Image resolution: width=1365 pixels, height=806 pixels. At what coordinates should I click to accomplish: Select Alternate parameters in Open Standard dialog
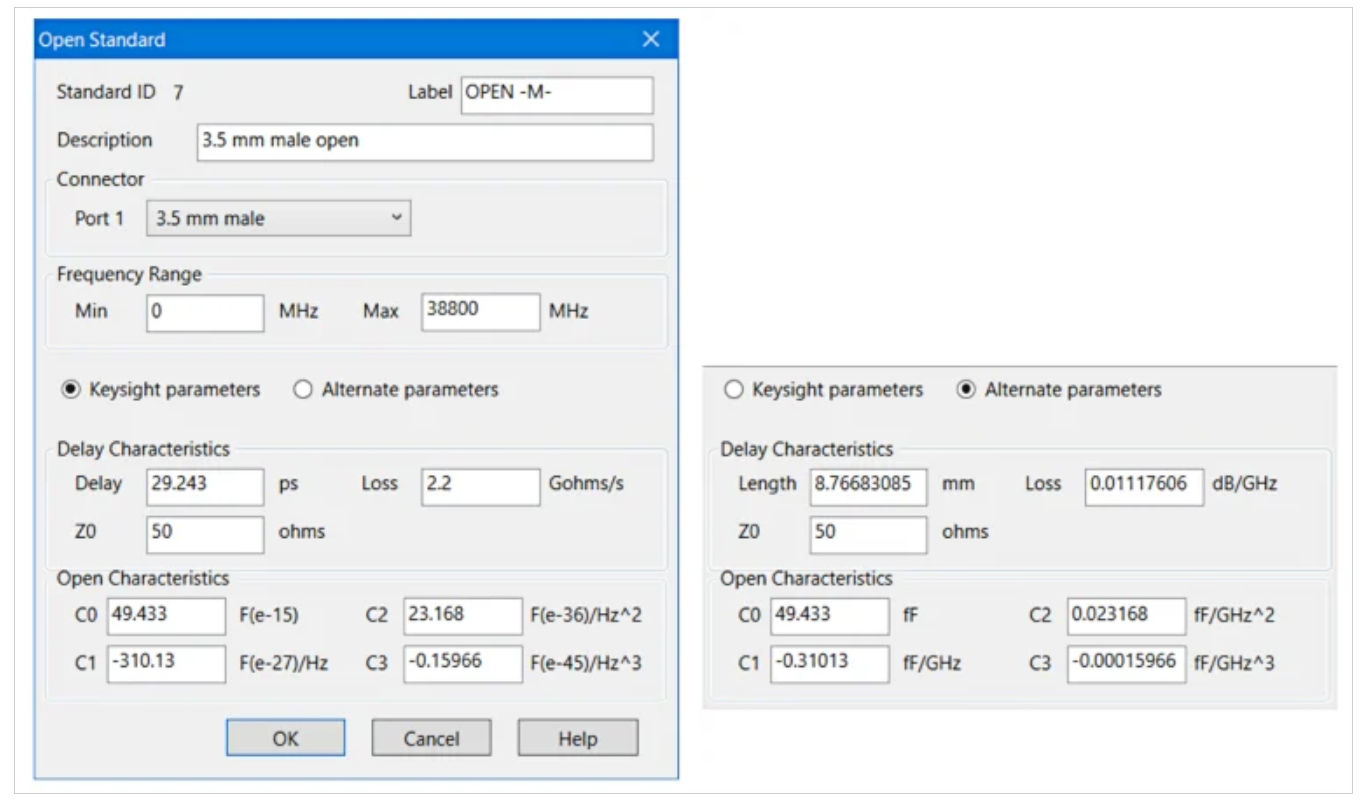click(x=396, y=390)
